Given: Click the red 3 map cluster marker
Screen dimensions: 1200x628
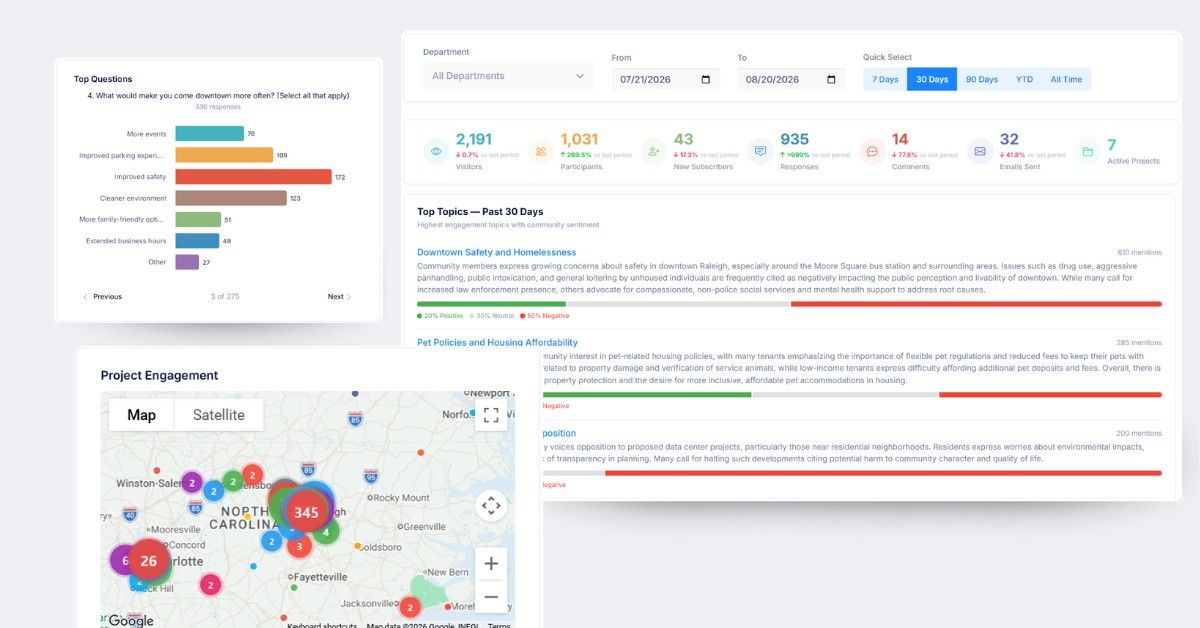Looking at the screenshot, I should (x=298, y=546).
